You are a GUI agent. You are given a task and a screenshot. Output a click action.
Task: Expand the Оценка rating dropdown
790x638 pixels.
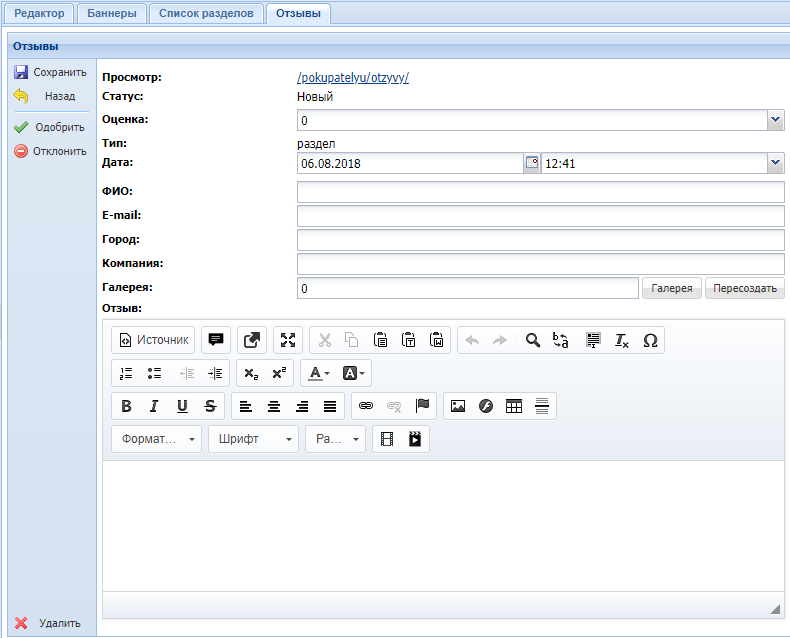775,120
